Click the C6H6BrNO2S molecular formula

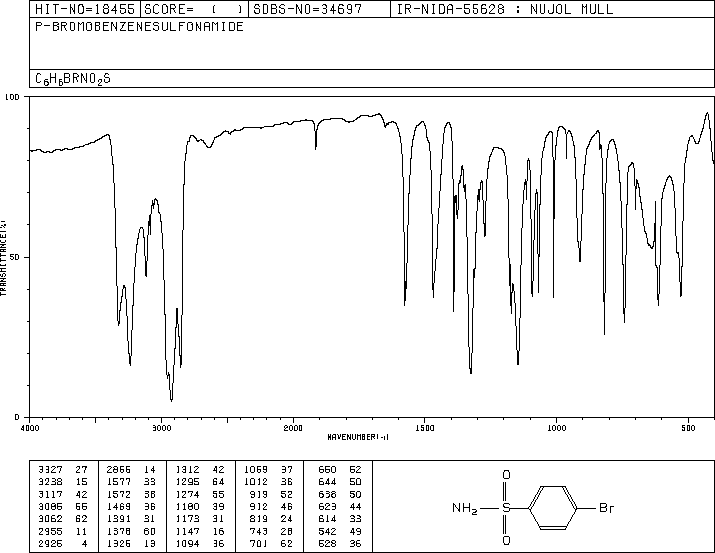click(x=73, y=79)
